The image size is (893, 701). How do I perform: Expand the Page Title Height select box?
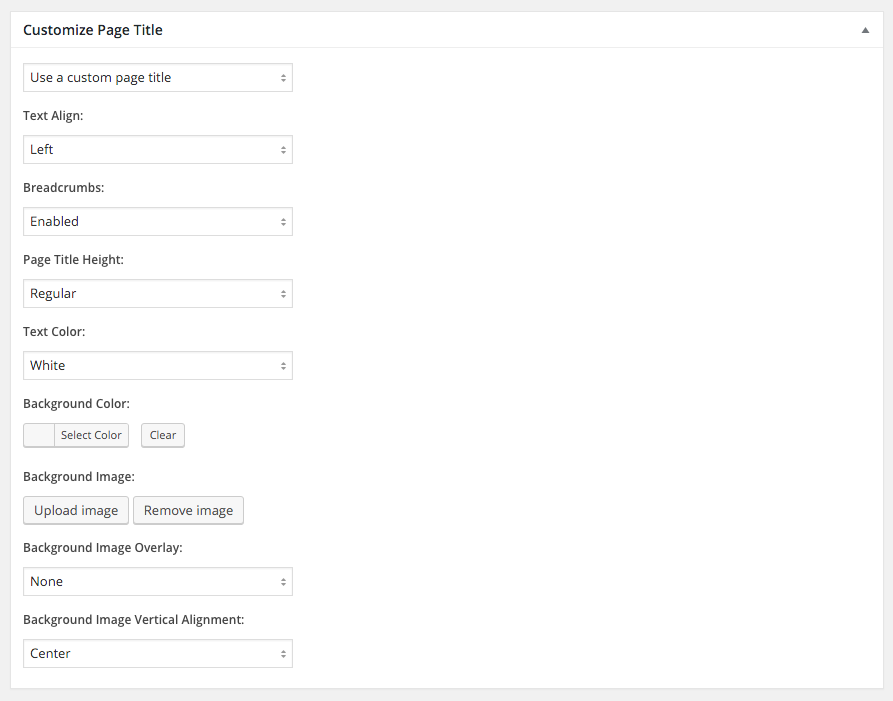(x=158, y=294)
